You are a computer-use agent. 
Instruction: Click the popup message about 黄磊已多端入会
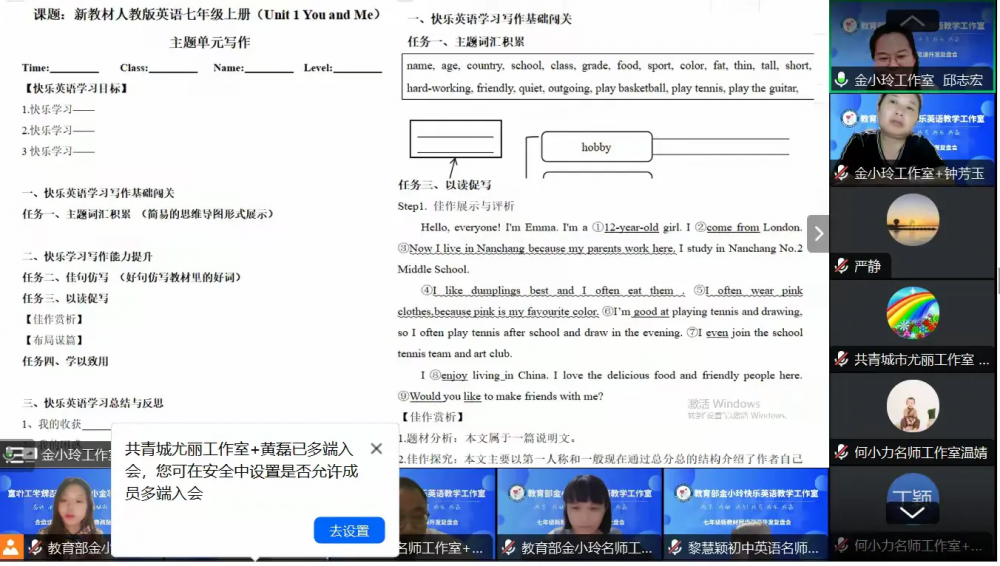tap(241, 471)
